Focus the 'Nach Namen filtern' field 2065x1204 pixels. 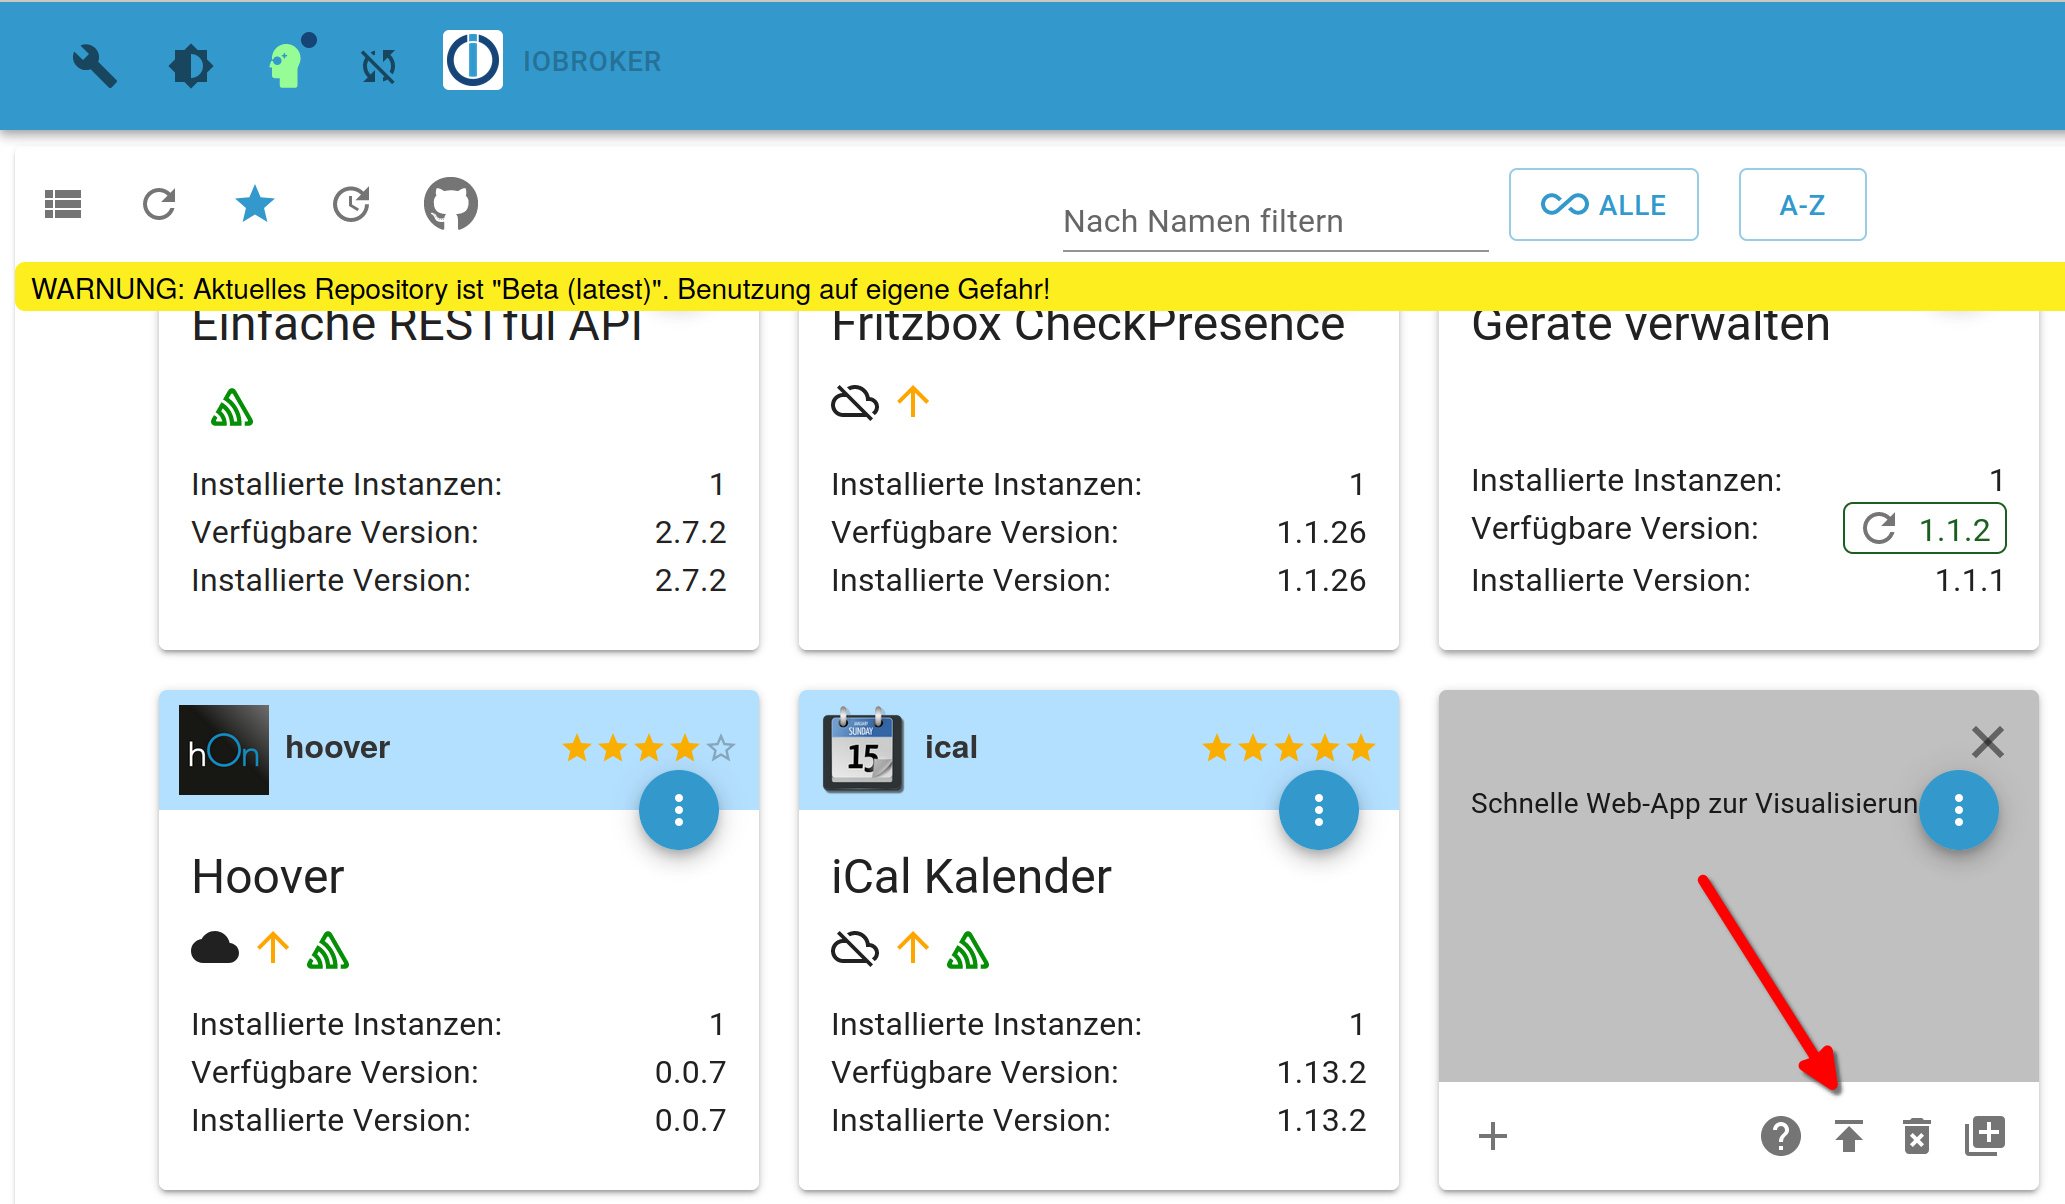pos(1275,221)
